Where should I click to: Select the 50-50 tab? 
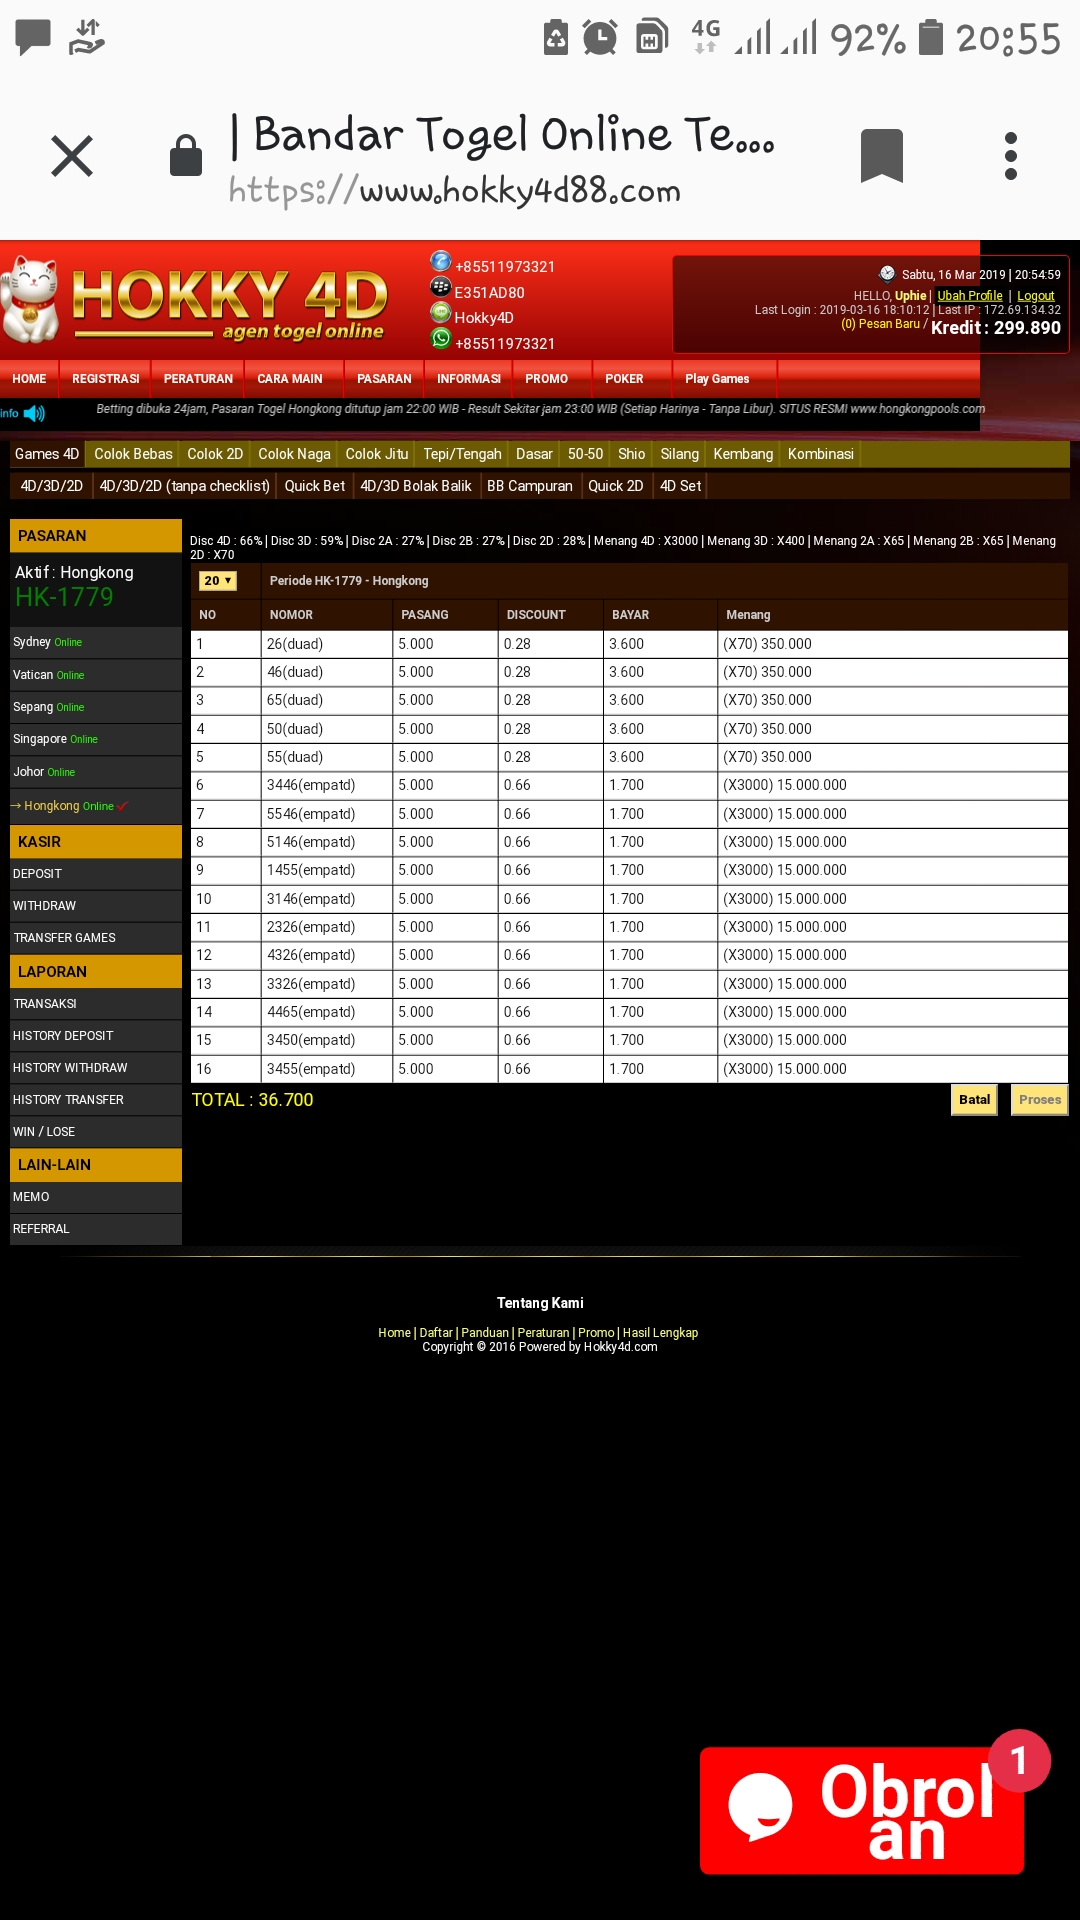[585, 454]
